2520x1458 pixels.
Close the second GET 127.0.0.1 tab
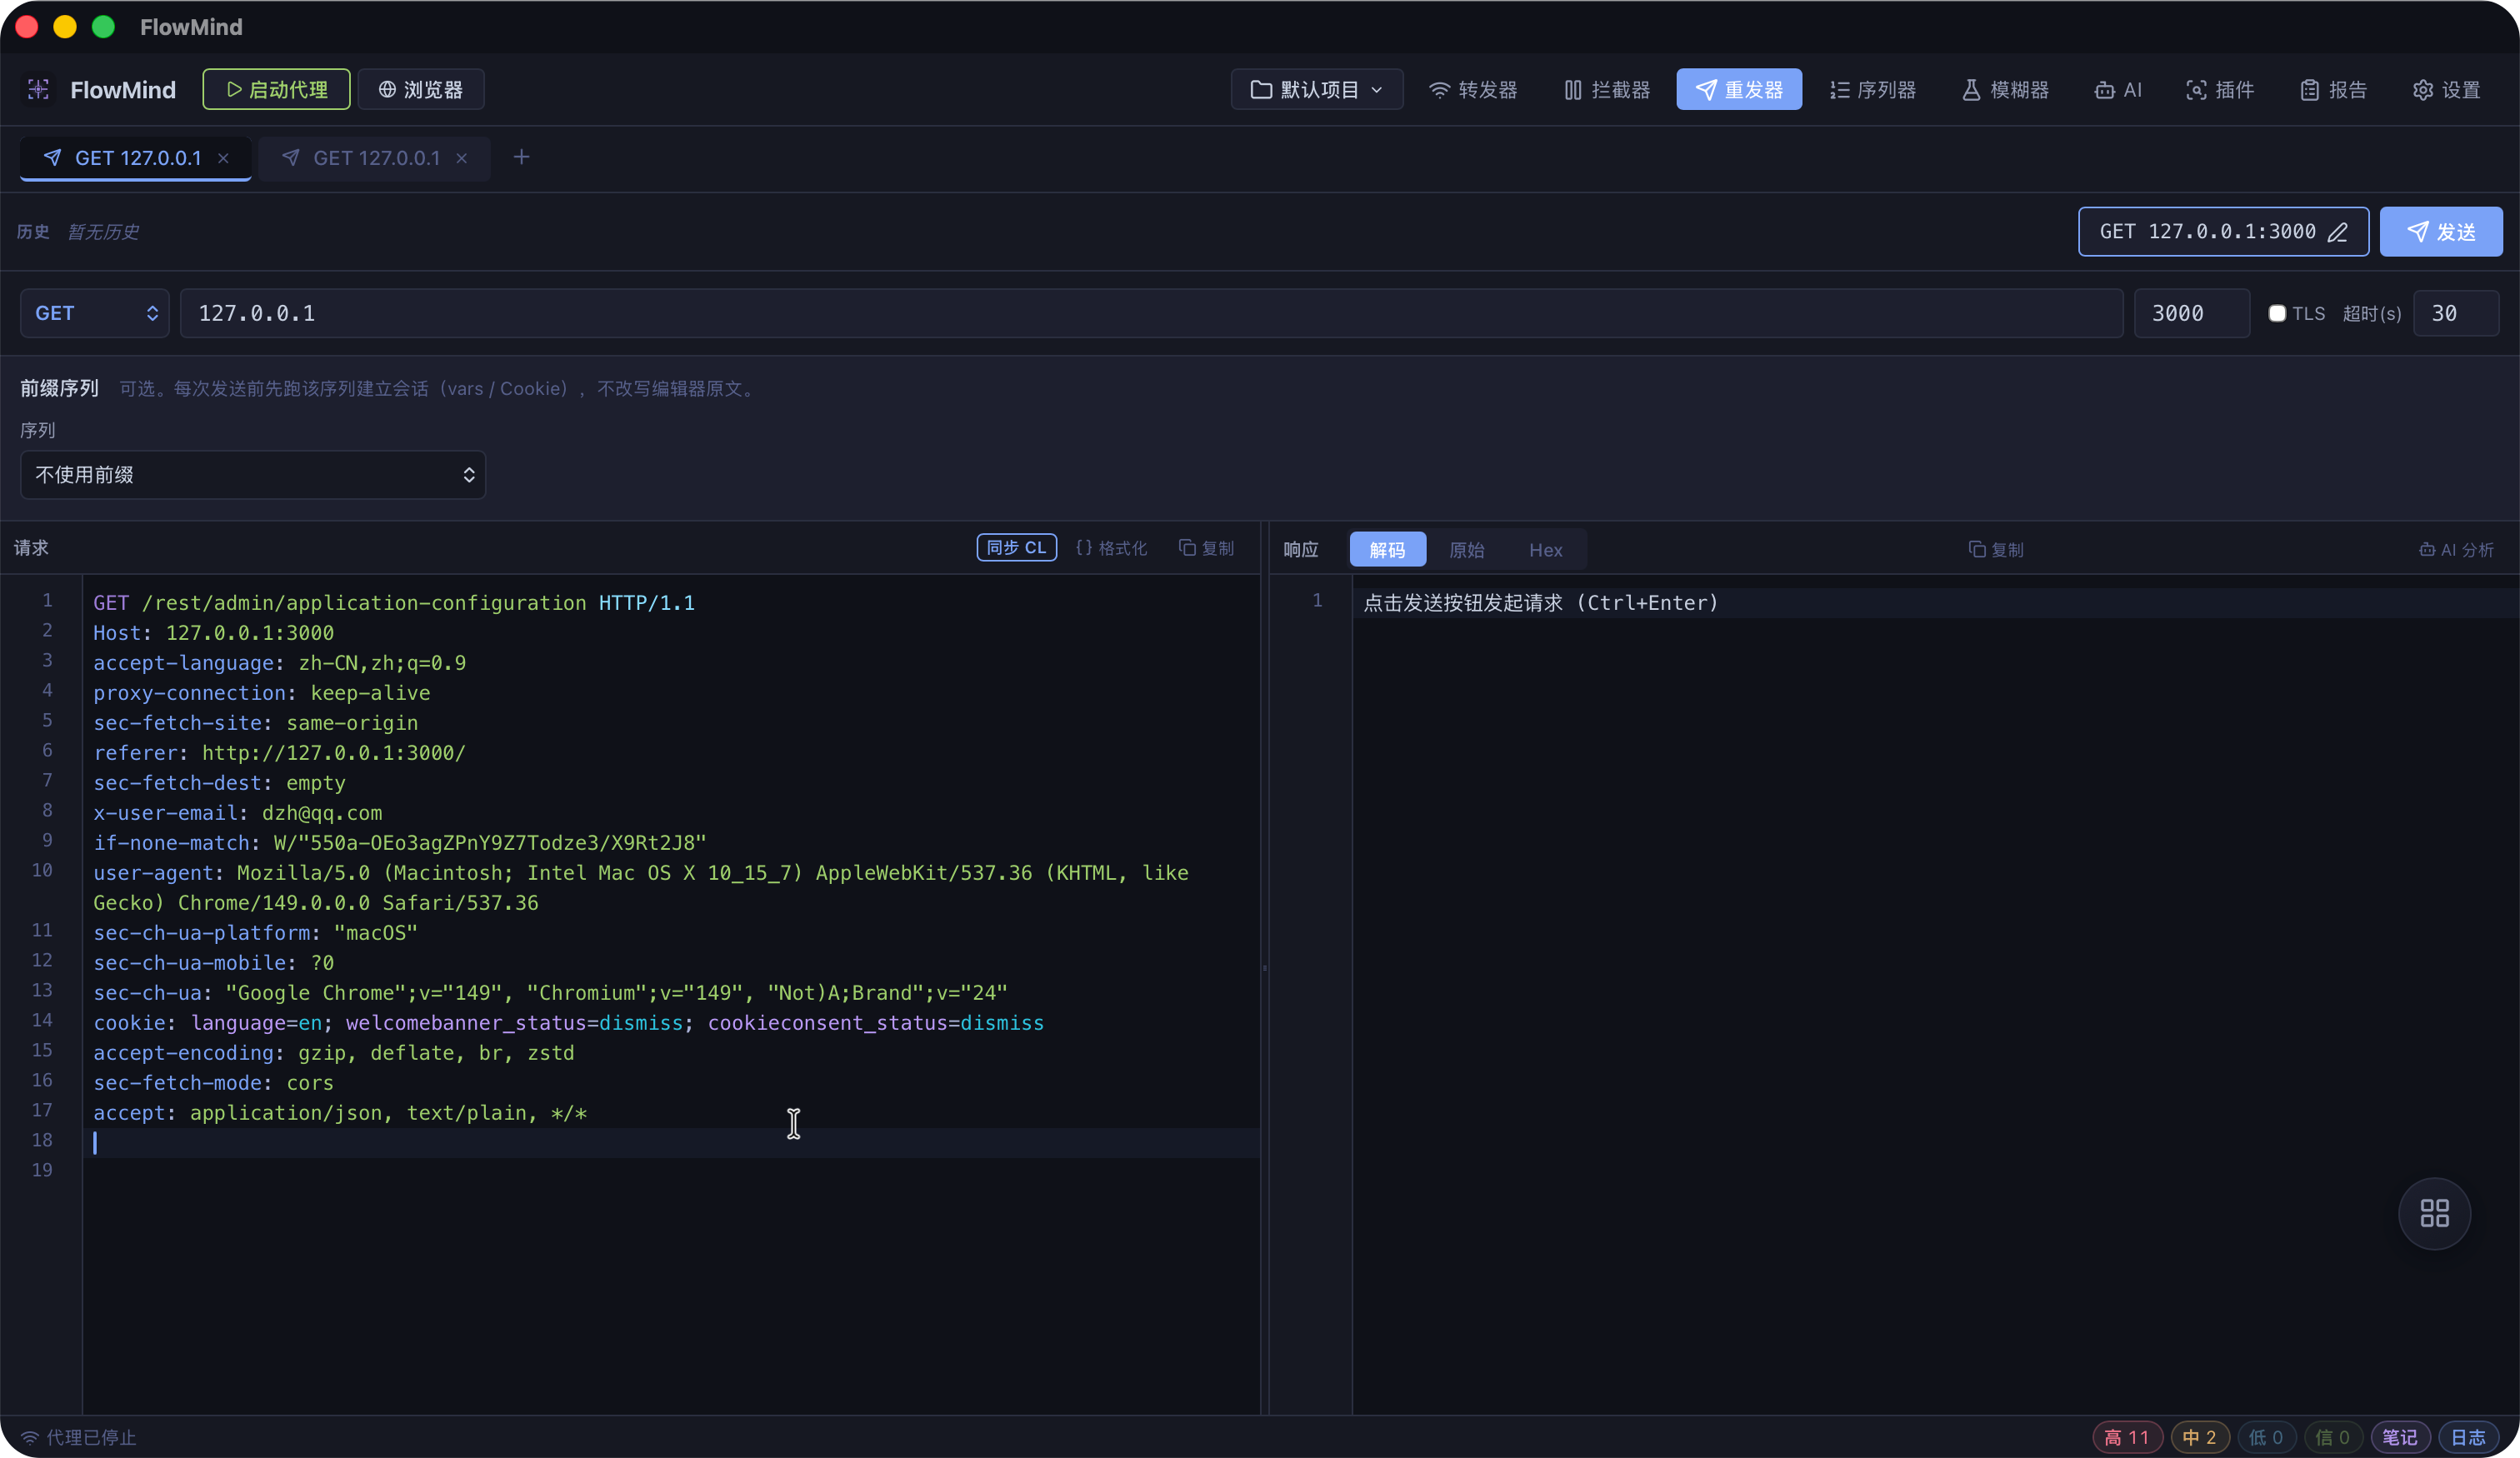462,158
